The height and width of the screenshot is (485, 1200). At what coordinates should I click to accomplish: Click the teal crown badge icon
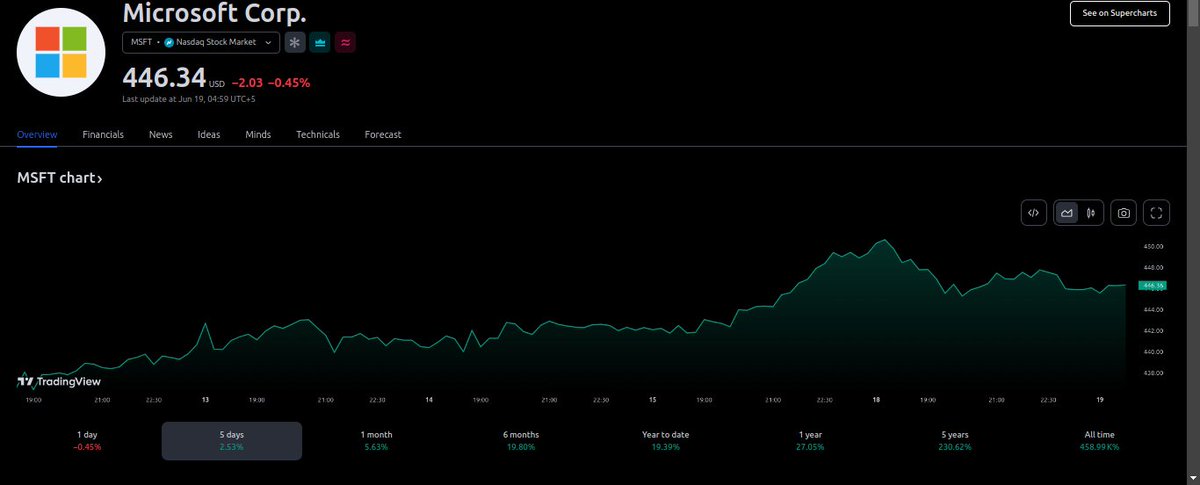pyautogui.click(x=321, y=42)
